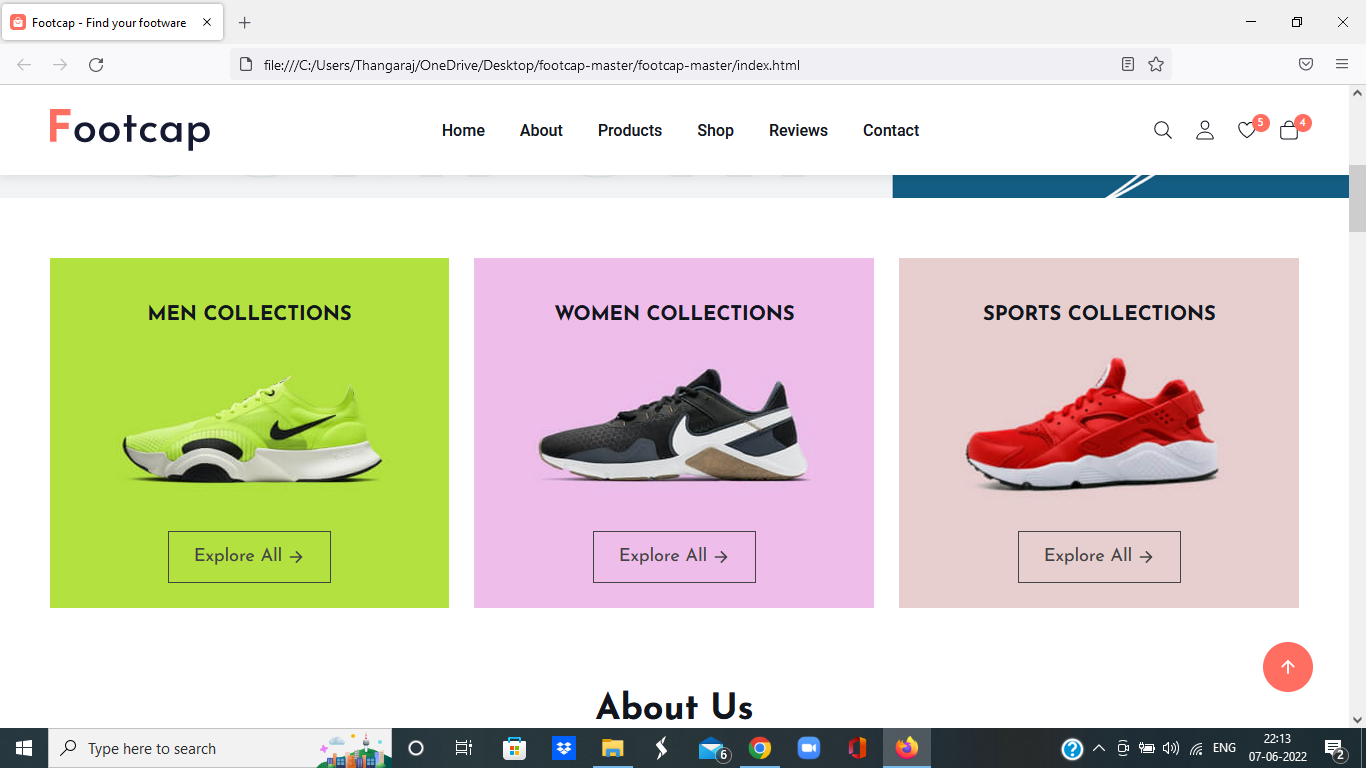Open the Contact menu item

coord(890,130)
